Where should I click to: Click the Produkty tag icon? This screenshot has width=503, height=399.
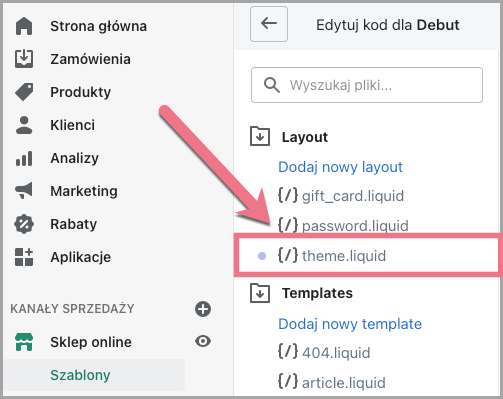click(24, 92)
